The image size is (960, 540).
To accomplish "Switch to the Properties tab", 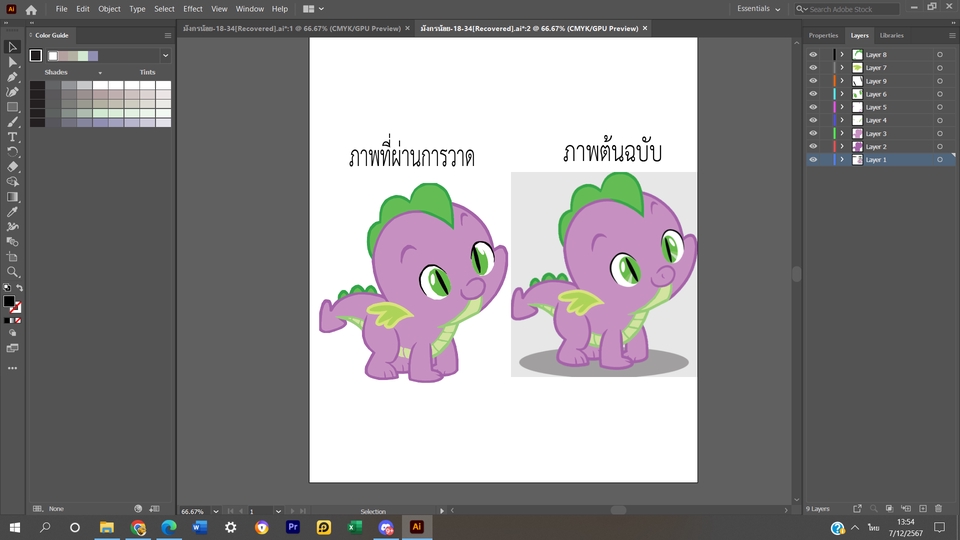I will click(x=823, y=36).
